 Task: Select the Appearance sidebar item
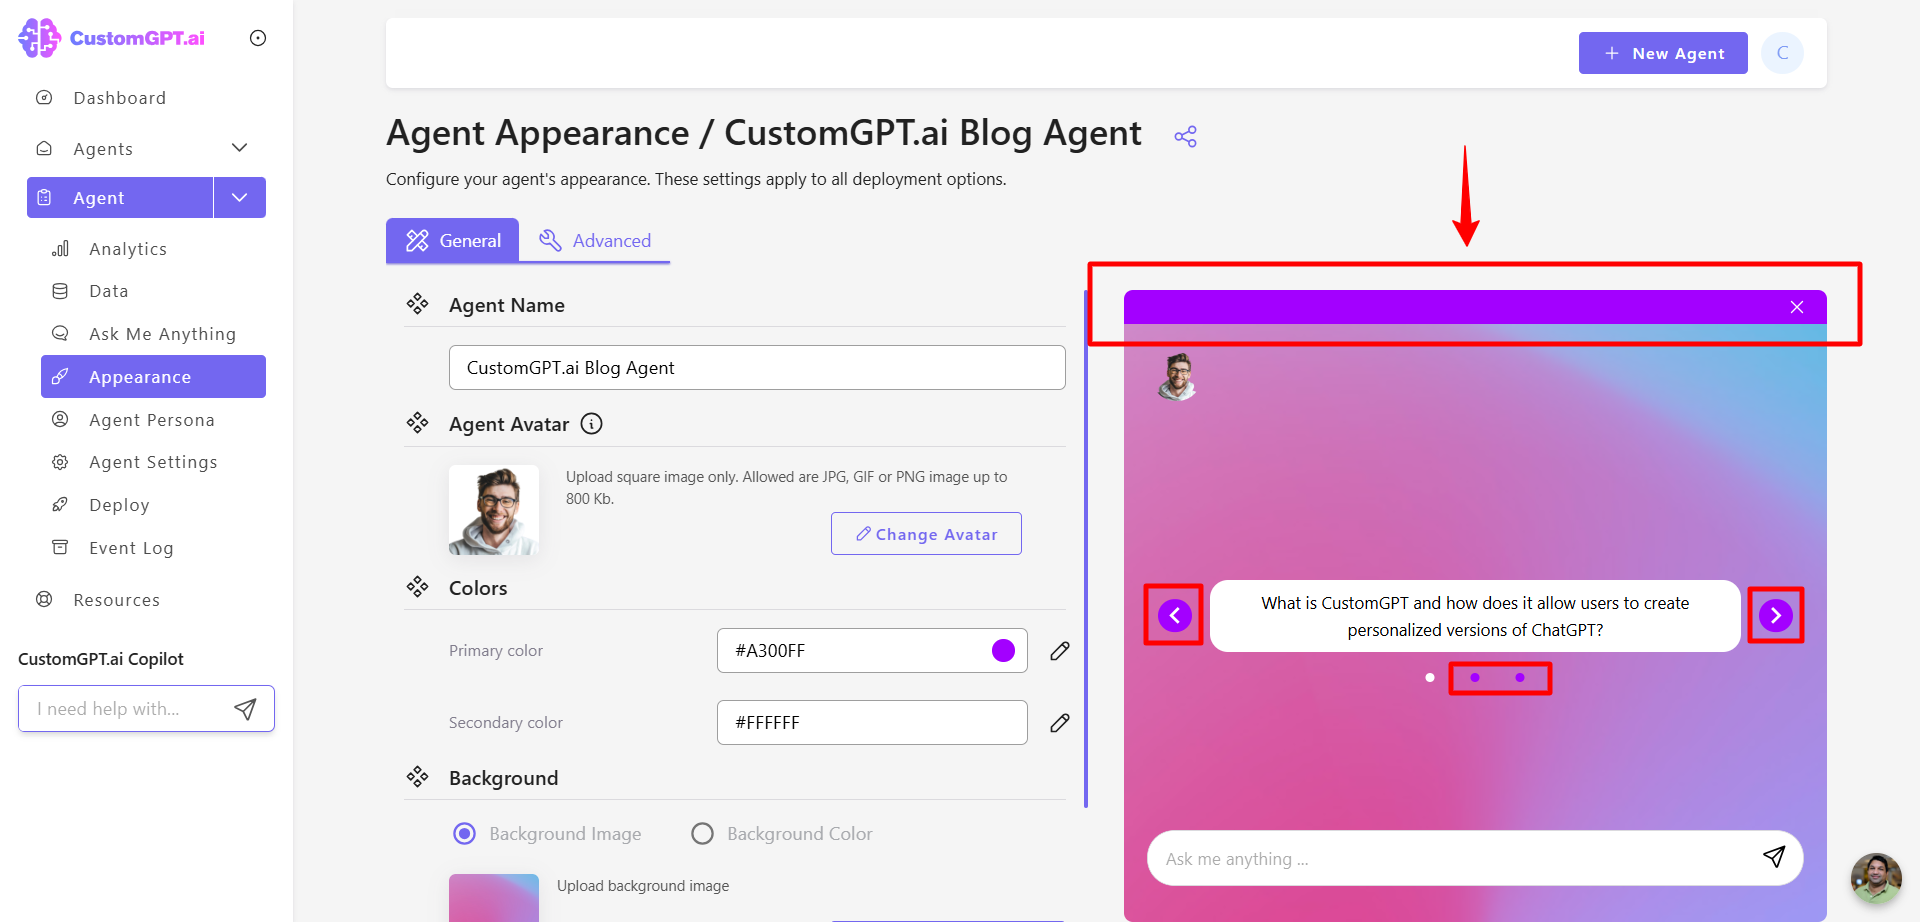click(x=153, y=377)
